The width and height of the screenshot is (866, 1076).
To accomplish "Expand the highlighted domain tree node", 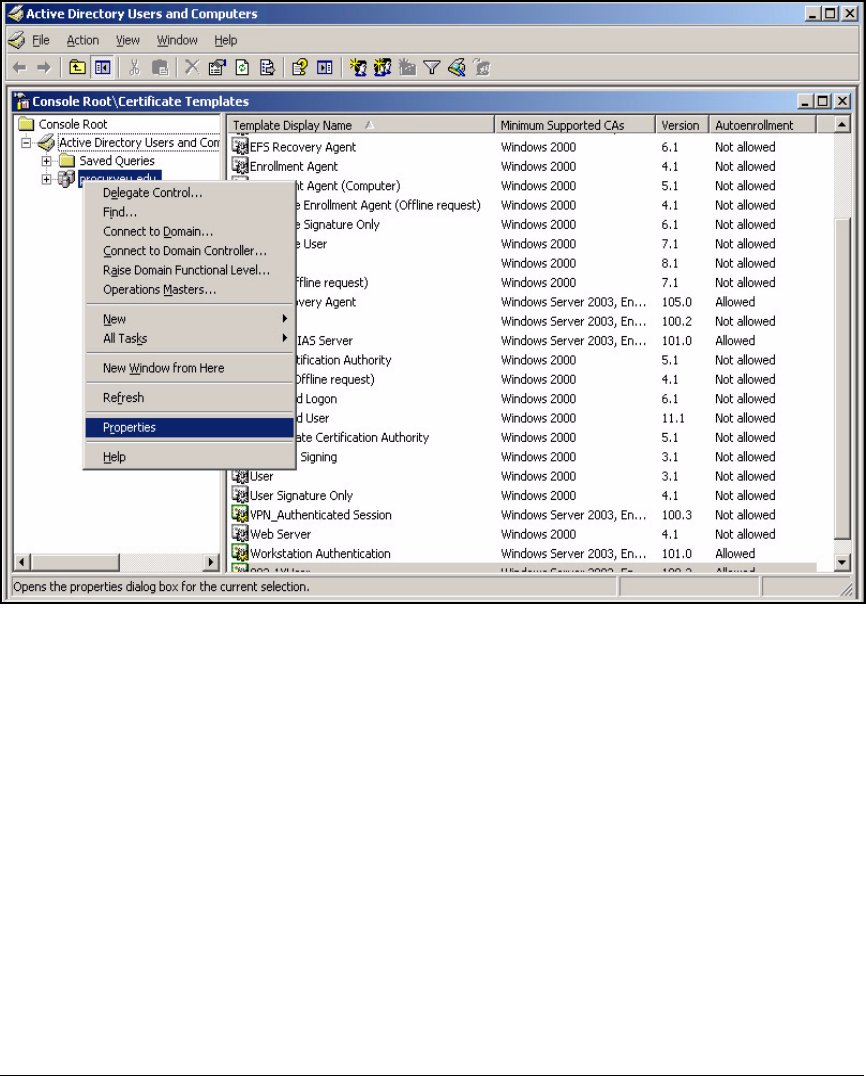I will (47, 180).
